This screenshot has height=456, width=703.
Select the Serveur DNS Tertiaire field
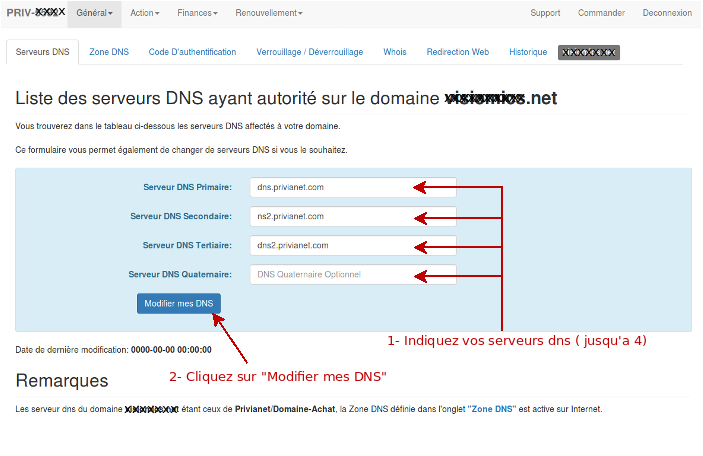click(x=353, y=246)
